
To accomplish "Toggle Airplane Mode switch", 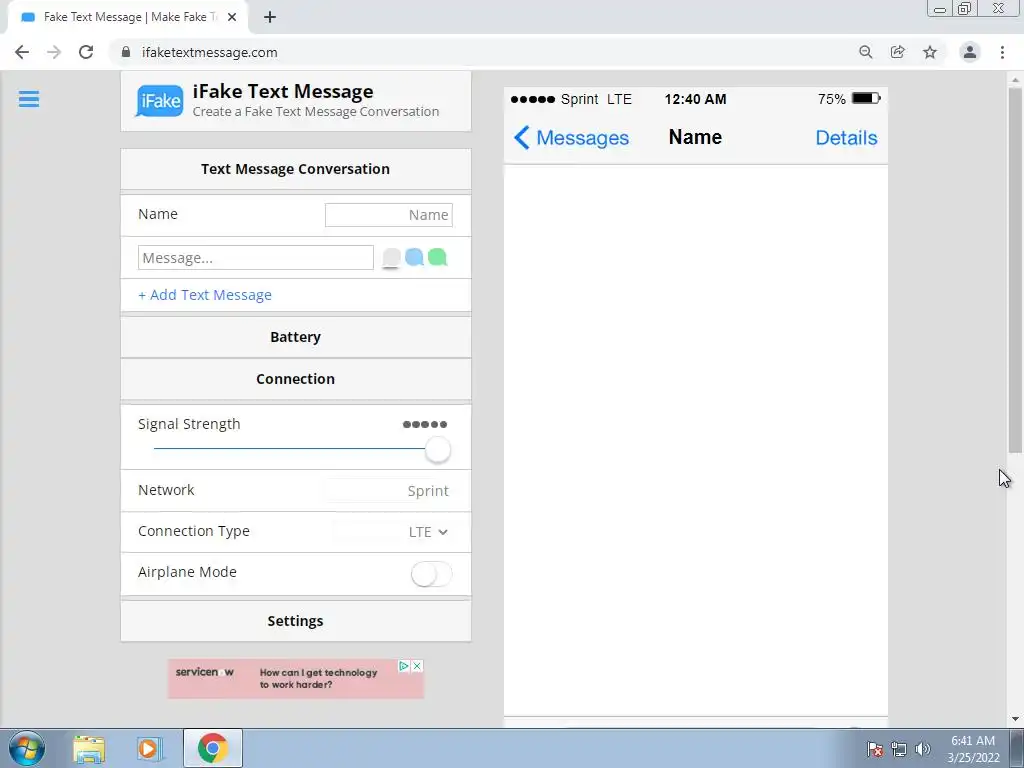I will click(431, 575).
